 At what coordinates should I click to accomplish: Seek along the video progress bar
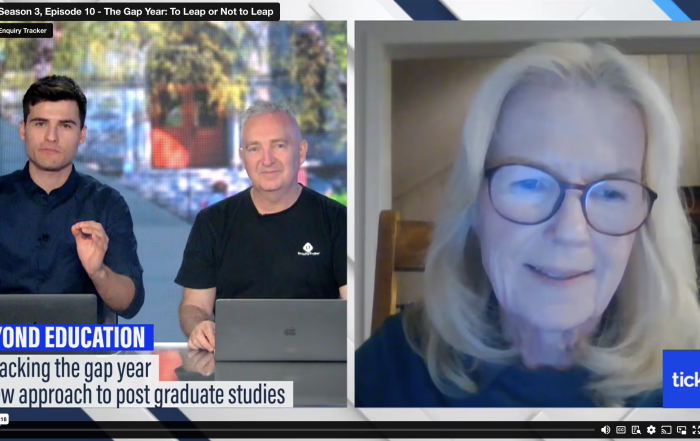tap(297, 430)
